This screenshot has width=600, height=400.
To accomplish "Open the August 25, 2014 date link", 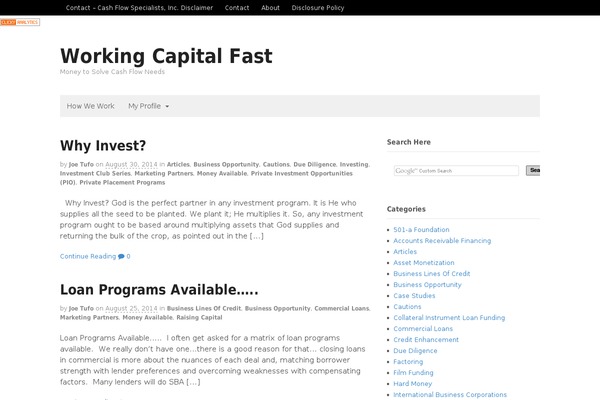I will [x=131, y=309].
